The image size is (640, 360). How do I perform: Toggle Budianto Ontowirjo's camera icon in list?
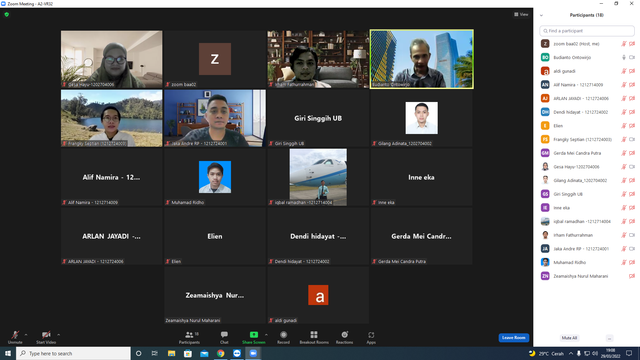[632, 58]
